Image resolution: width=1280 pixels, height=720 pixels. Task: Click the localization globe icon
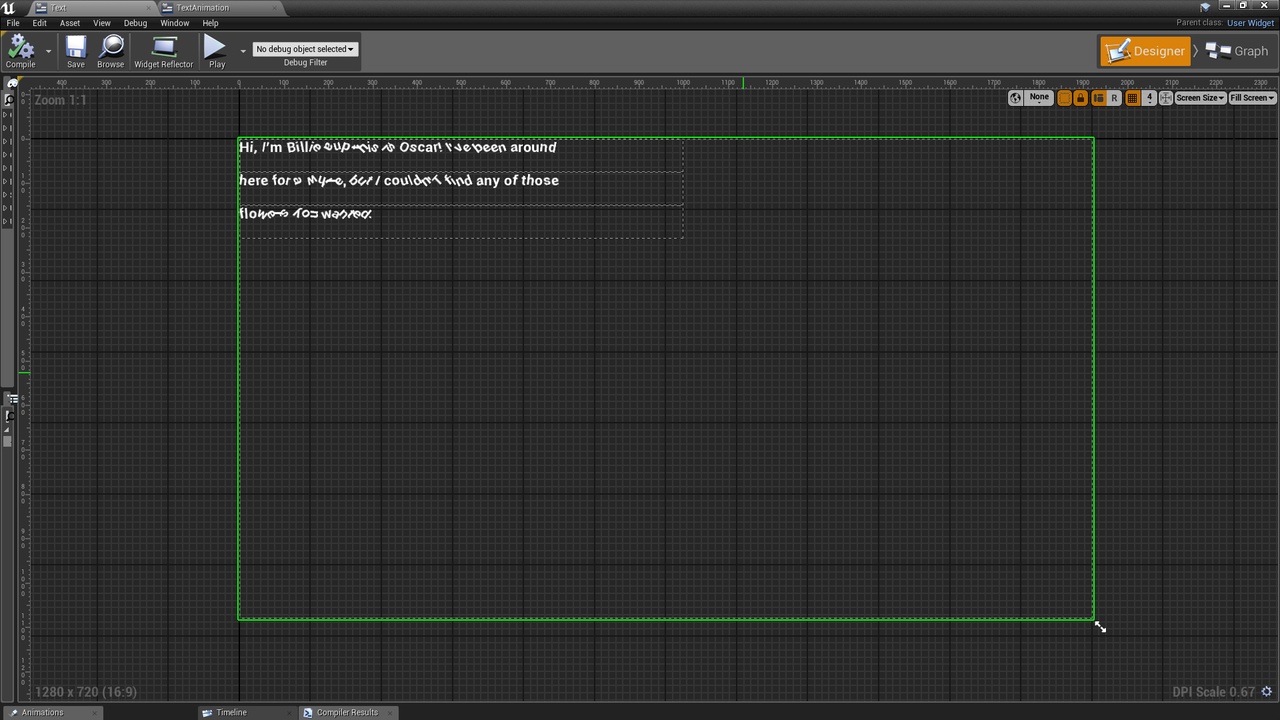(1016, 98)
